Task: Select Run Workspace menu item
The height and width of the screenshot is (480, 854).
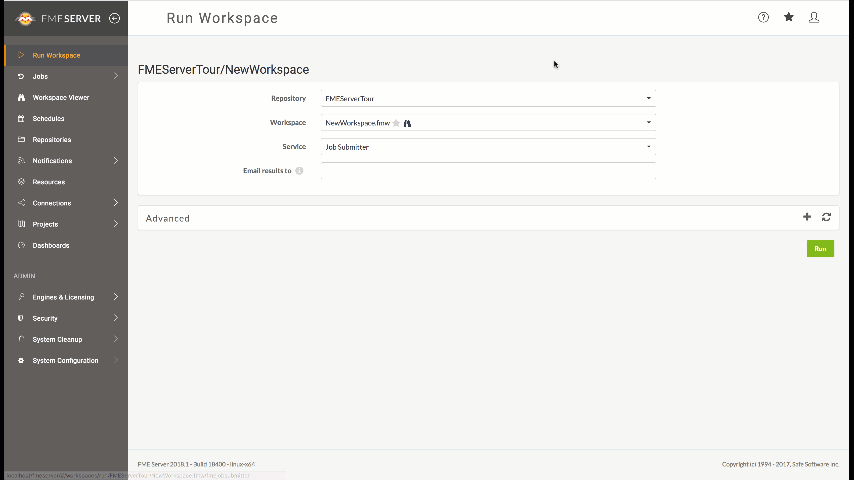Action: 66,55
